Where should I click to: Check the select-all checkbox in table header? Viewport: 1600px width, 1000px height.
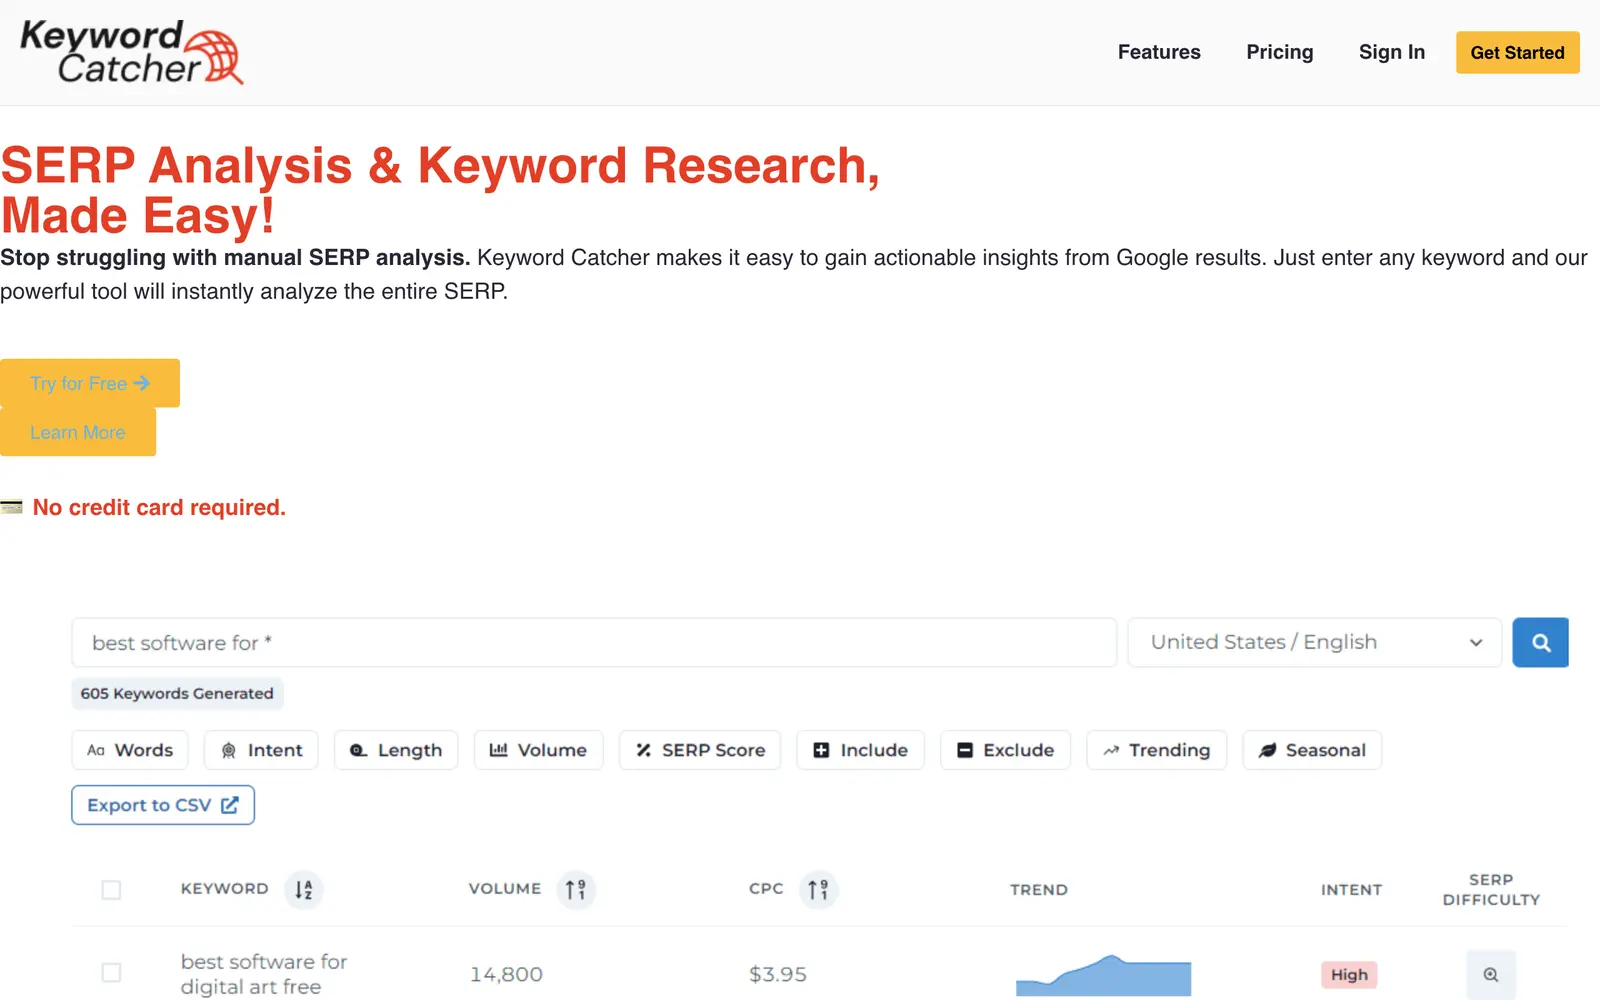[x=111, y=889]
